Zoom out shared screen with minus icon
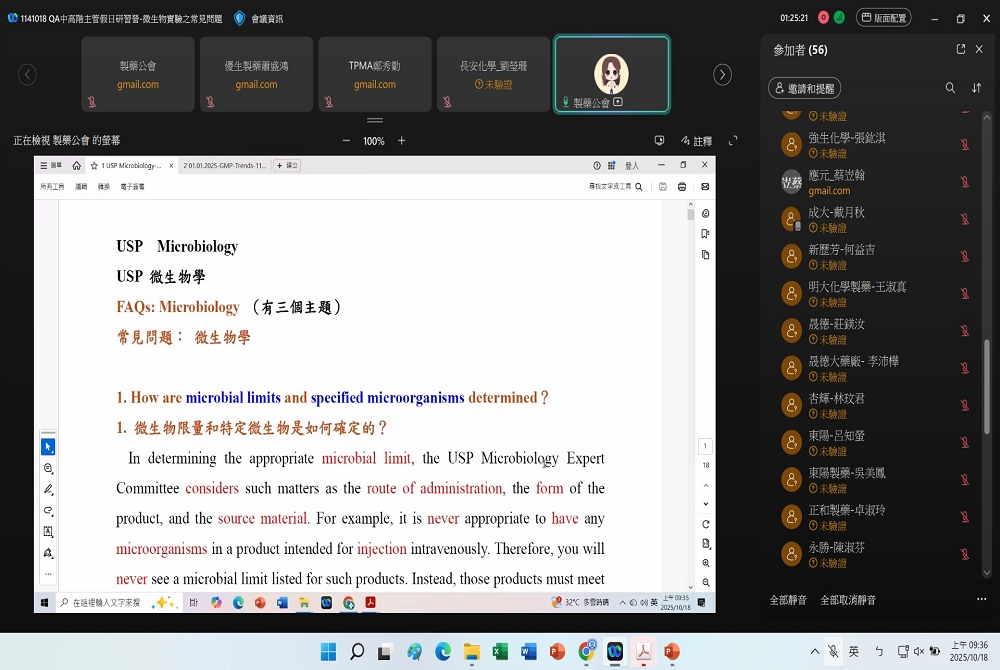The height and width of the screenshot is (670, 1000). click(346, 141)
